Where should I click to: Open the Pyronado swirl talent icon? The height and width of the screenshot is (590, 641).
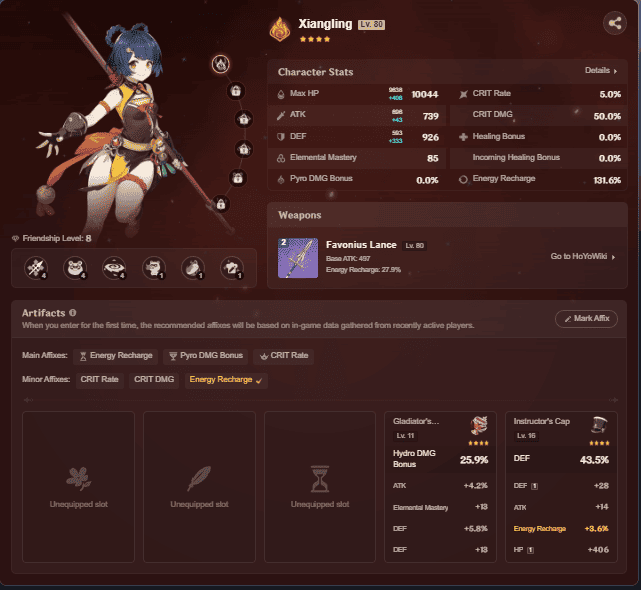tap(114, 268)
